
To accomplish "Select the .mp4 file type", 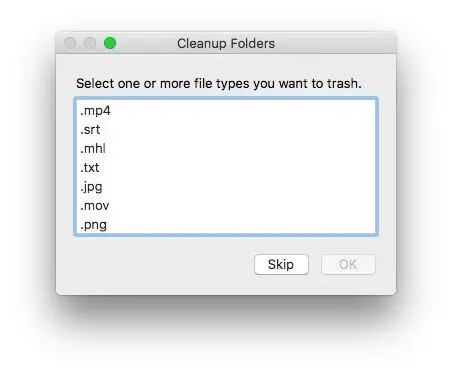I will click(226, 110).
